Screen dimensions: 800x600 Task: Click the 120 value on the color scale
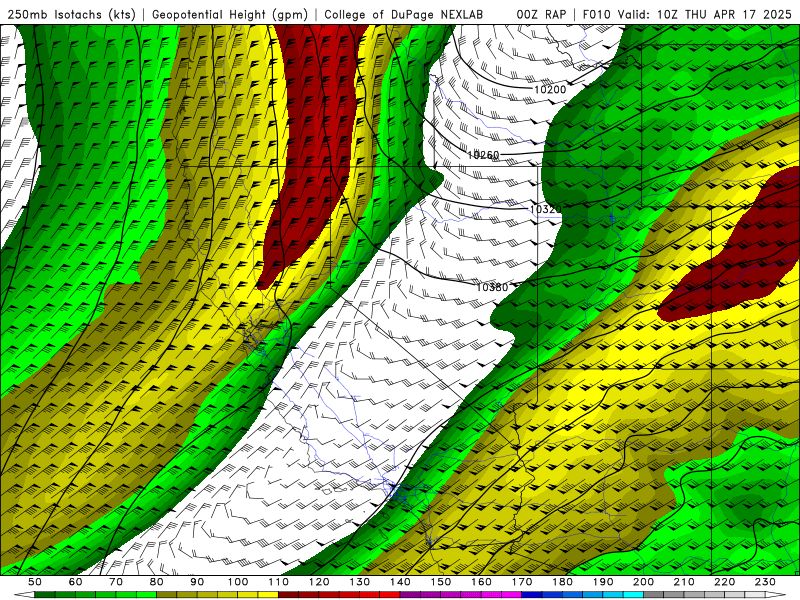(319, 582)
